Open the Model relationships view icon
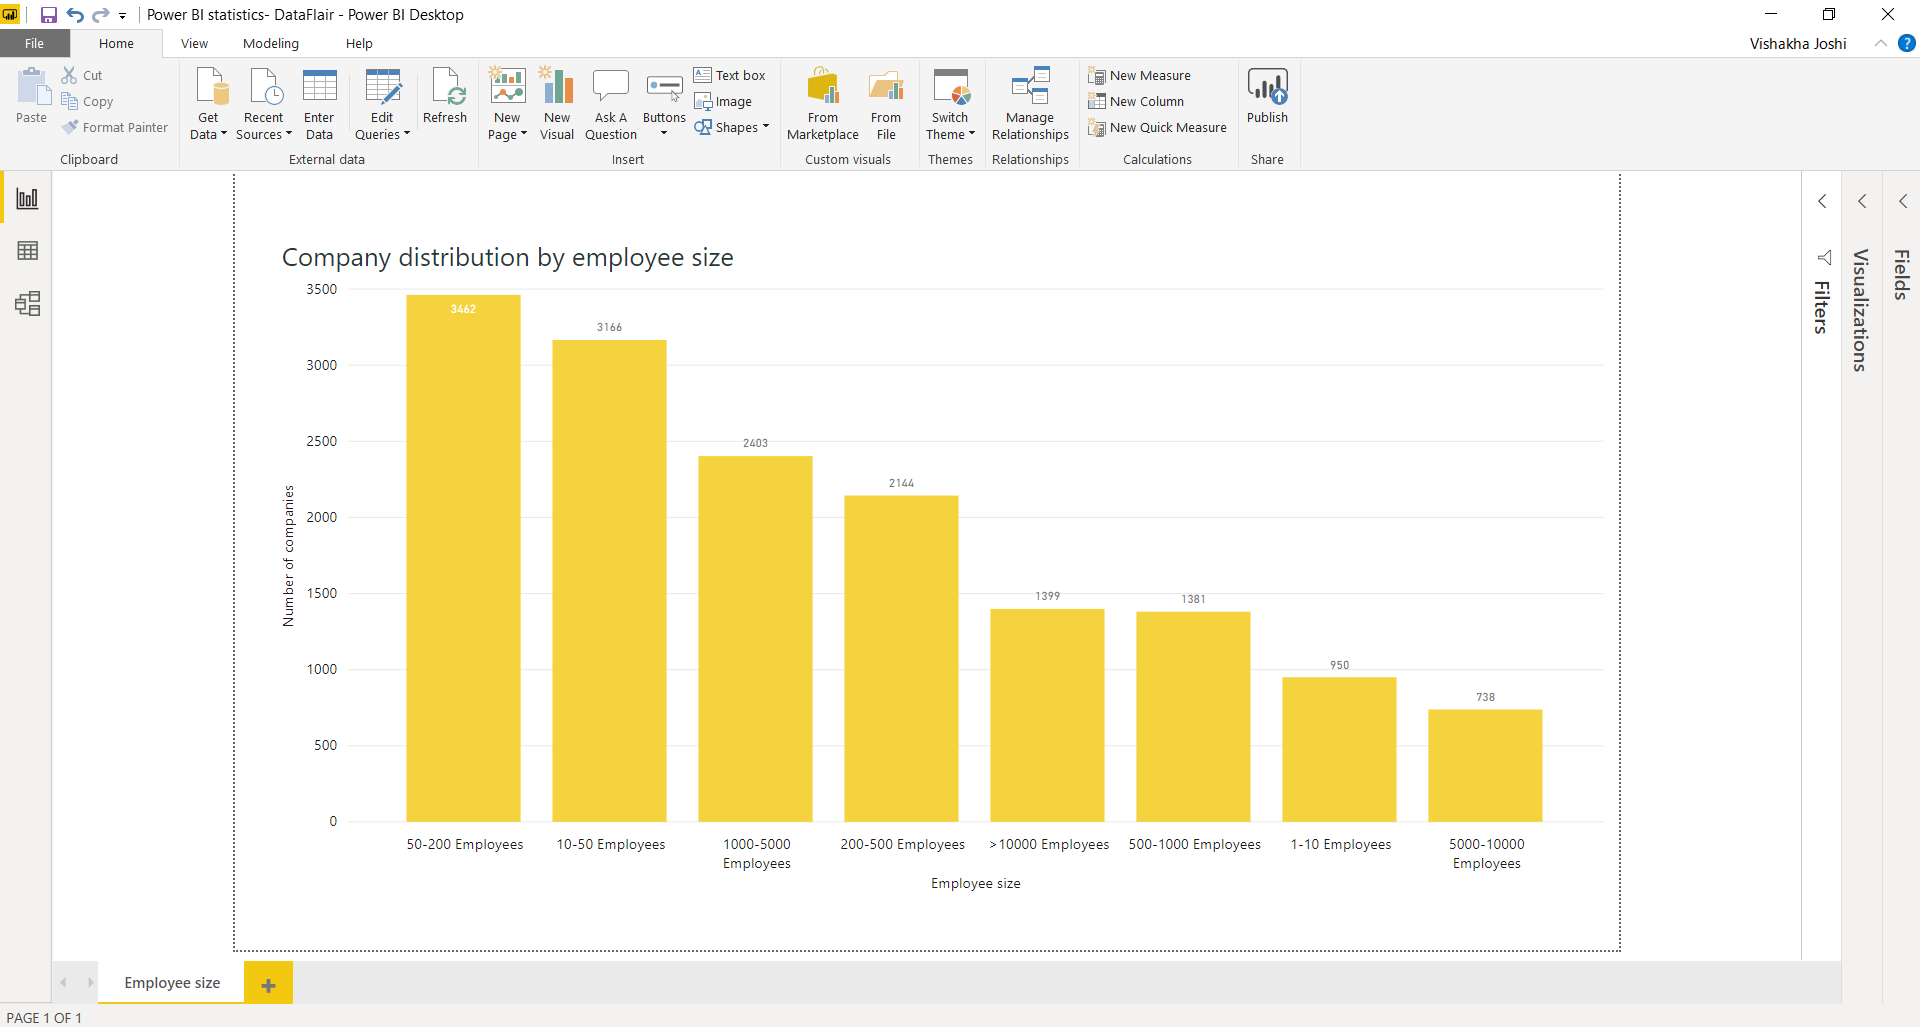Viewport: 1920px width, 1027px height. tap(27, 304)
